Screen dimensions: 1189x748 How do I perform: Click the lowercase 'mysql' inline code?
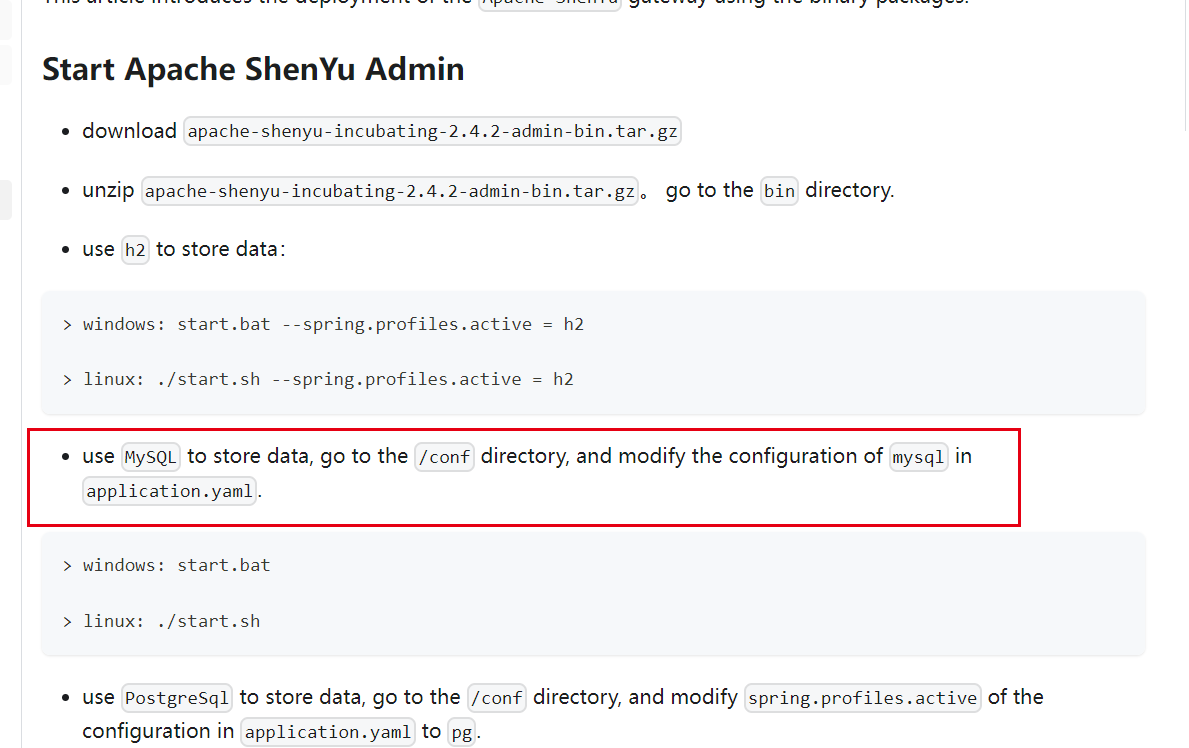(x=918, y=457)
